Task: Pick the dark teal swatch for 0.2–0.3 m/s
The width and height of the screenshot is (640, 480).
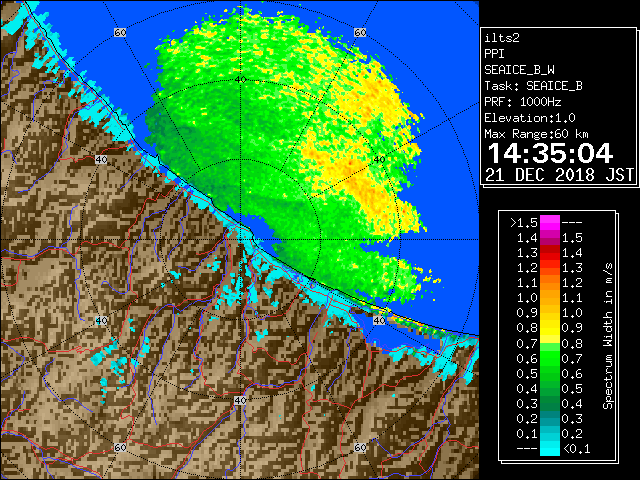Action: [549, 418]
